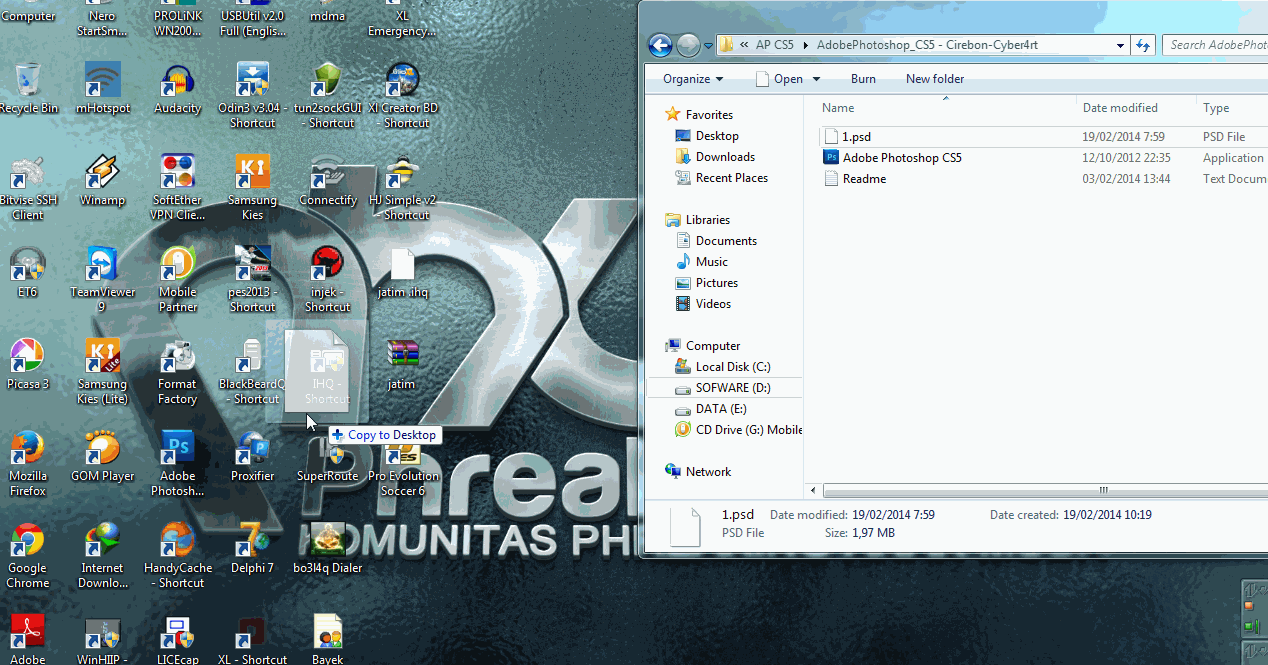Select the Mozilla Firefox desktop icon
This screenshot has height=665, width=1268.
click(28, 464)
